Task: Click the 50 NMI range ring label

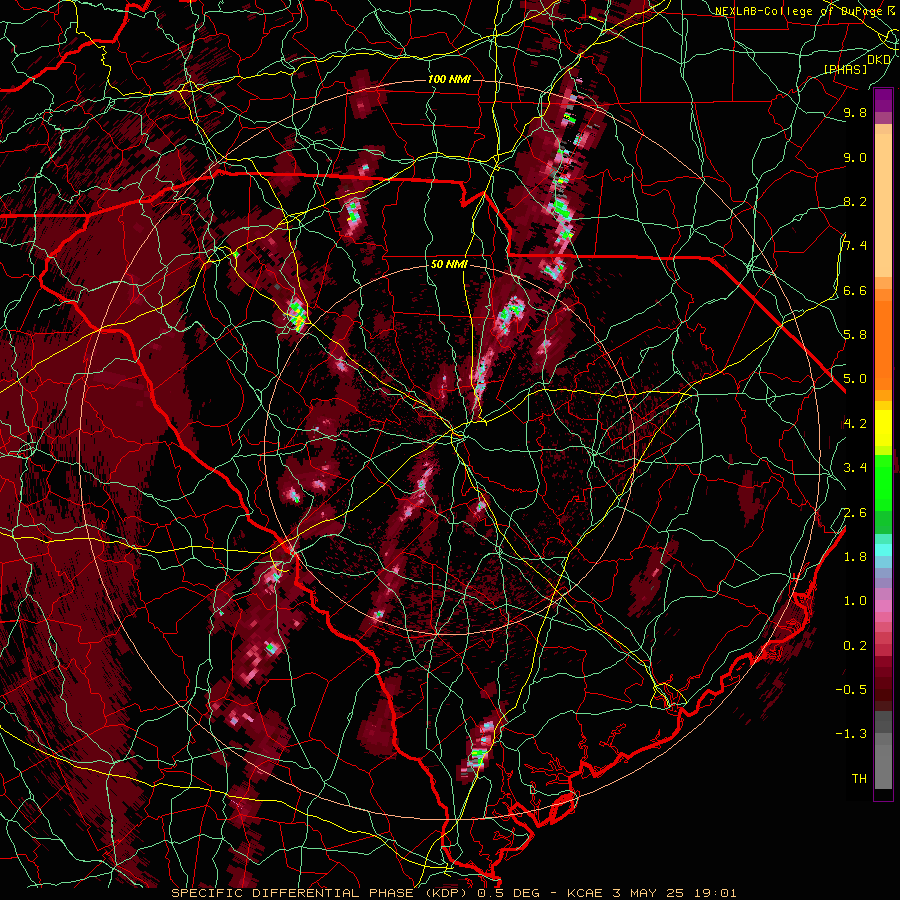Action: click(x=449, y=265)
